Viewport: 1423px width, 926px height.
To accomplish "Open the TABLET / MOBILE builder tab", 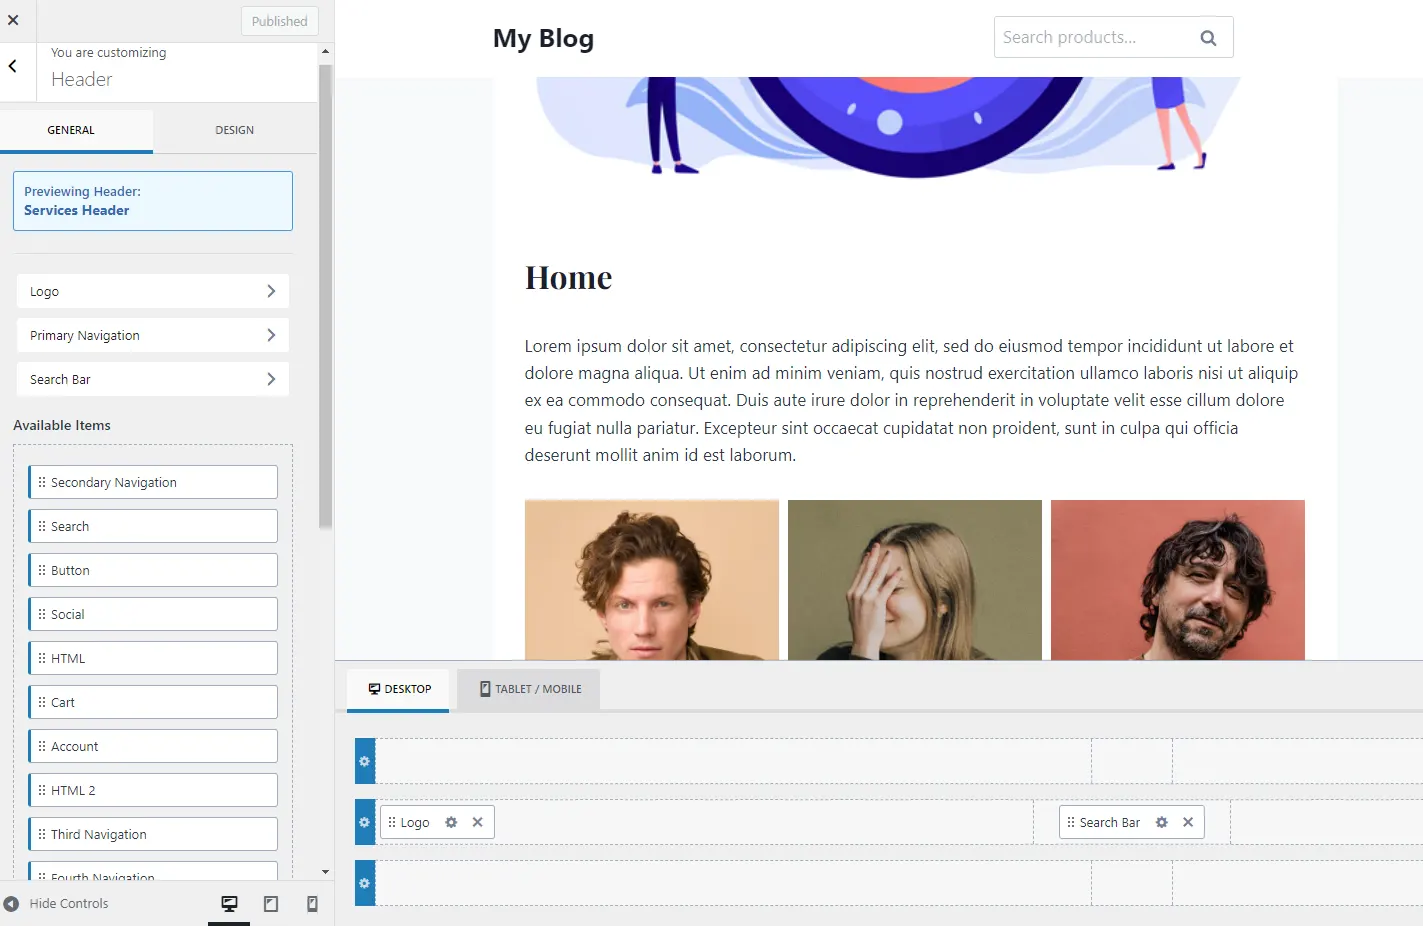I will tap(529, 689).
